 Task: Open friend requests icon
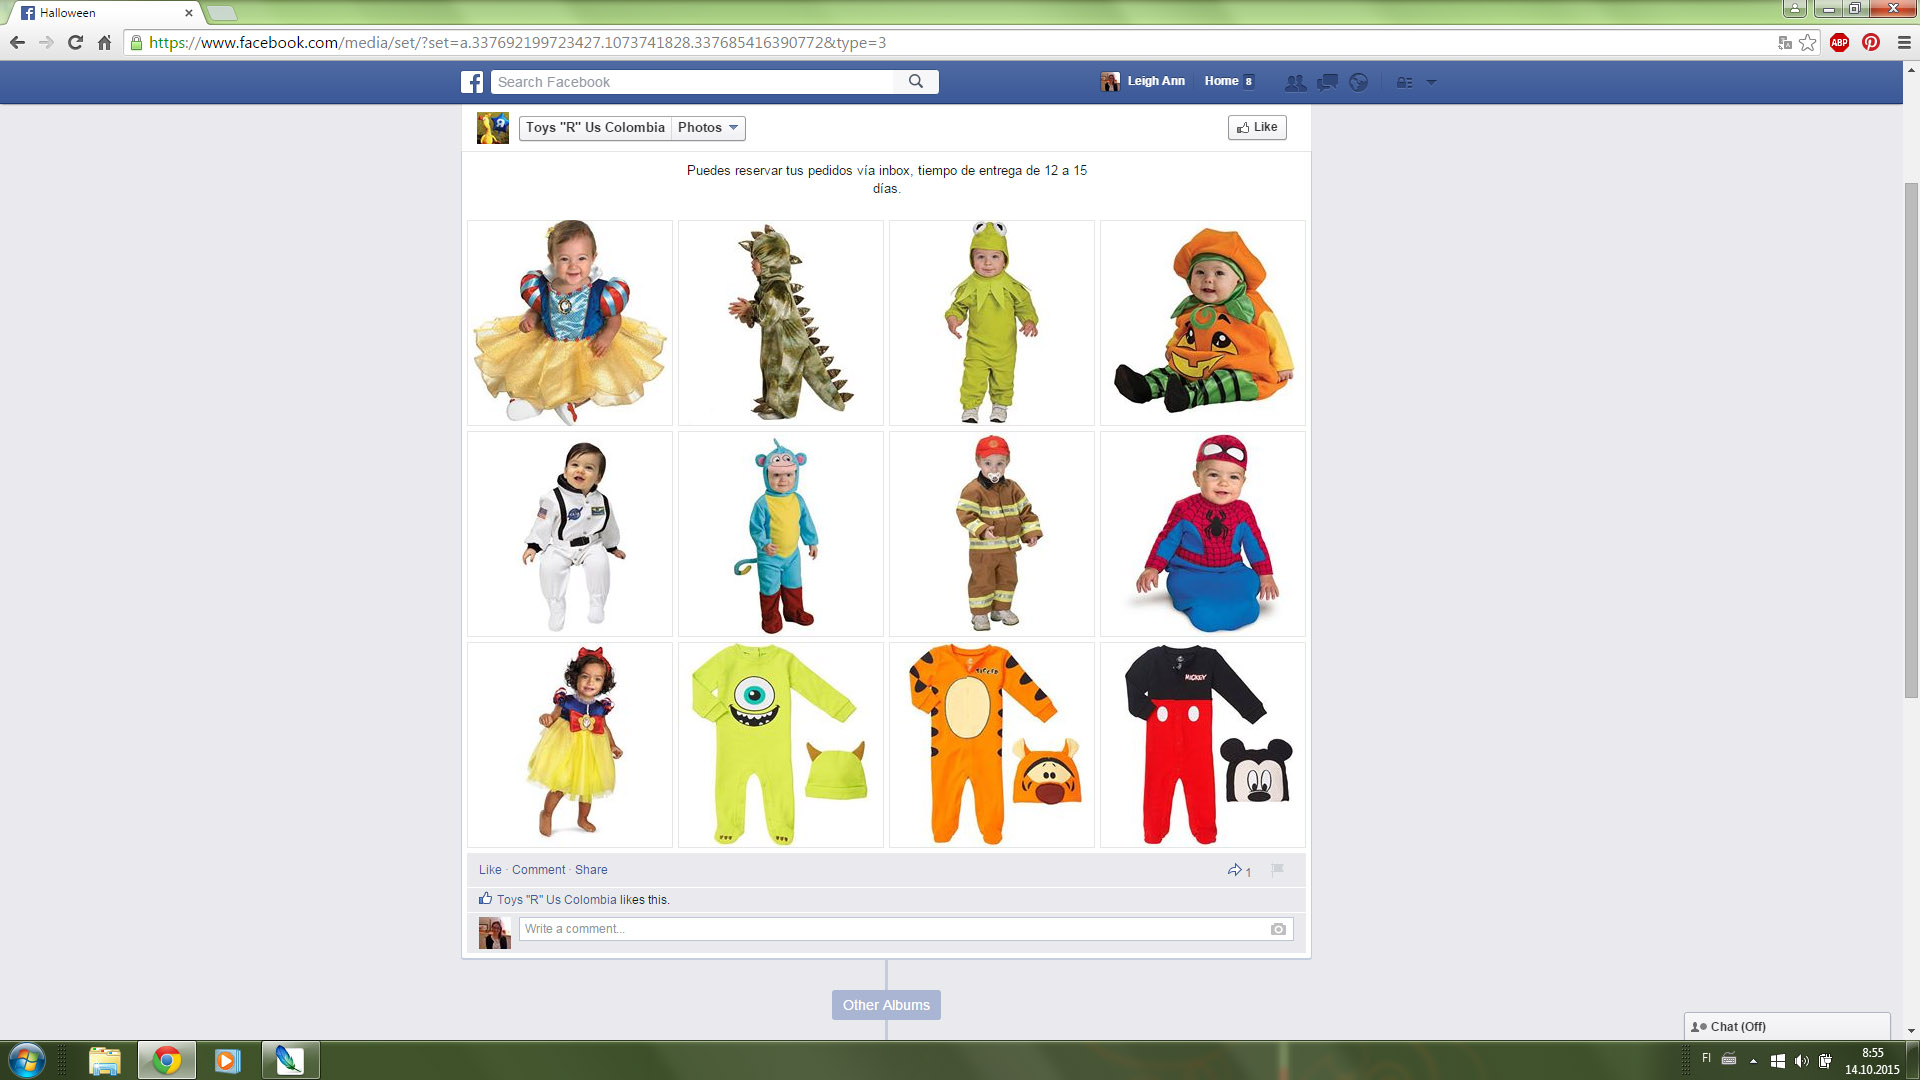click(1295, 82)
